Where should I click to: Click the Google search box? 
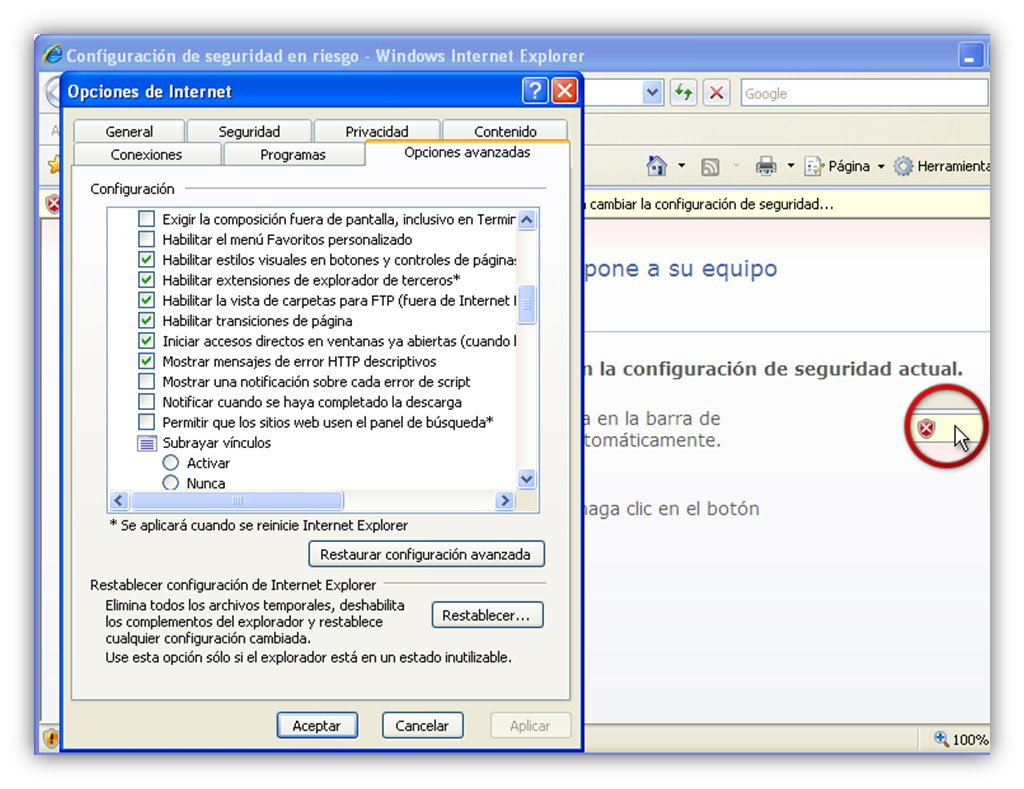click(x=864, y=93)
